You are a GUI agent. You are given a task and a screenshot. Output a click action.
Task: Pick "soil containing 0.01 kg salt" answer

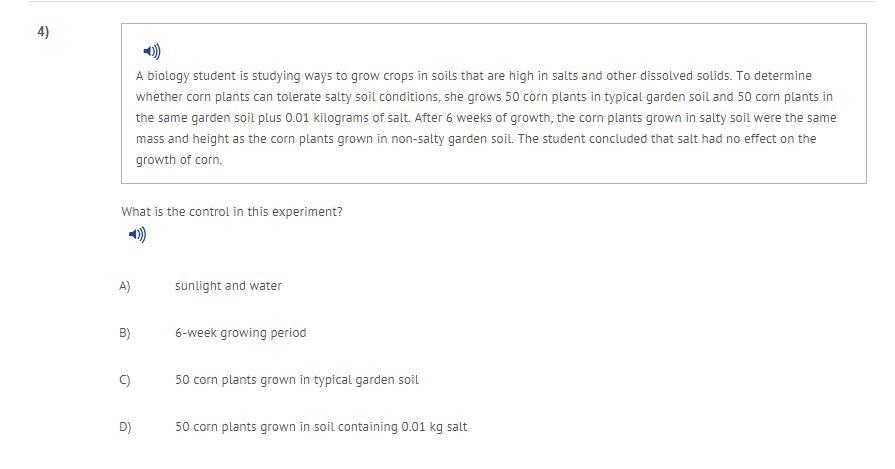321,427
